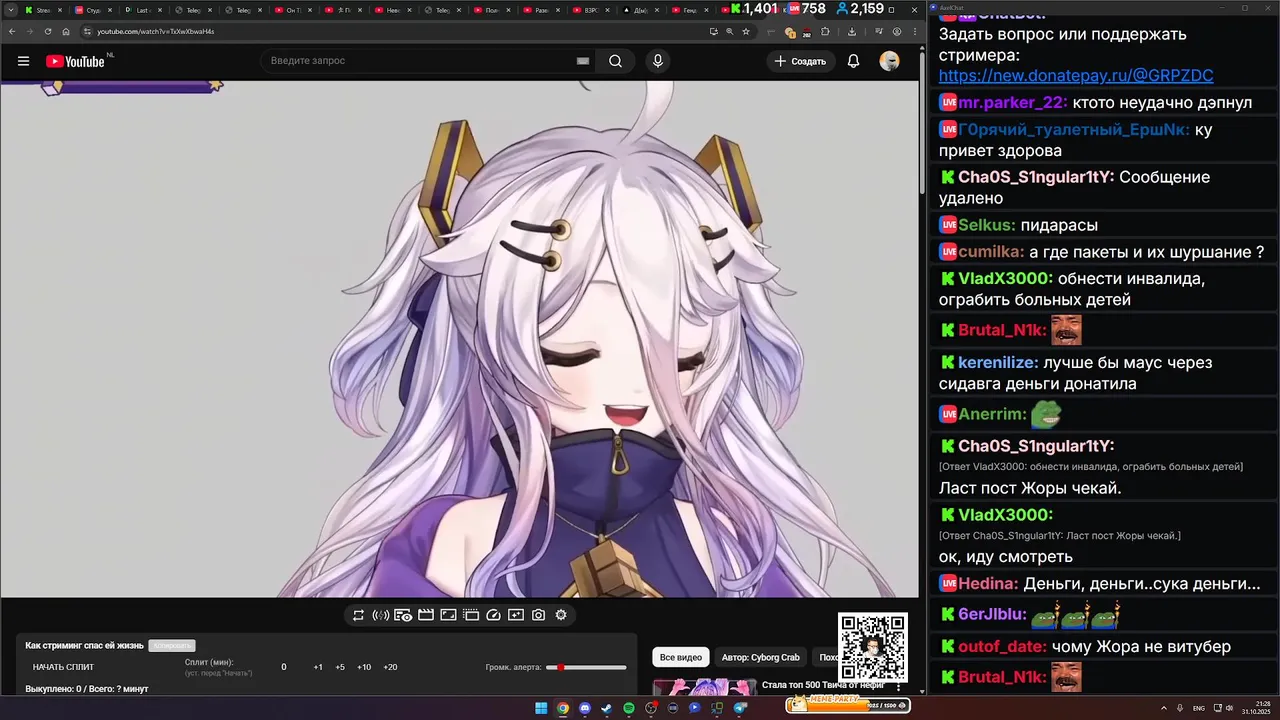Adjust the Громк. алерта volume slider
This screenshot has width=1280, height=720.
click(586, 667)
